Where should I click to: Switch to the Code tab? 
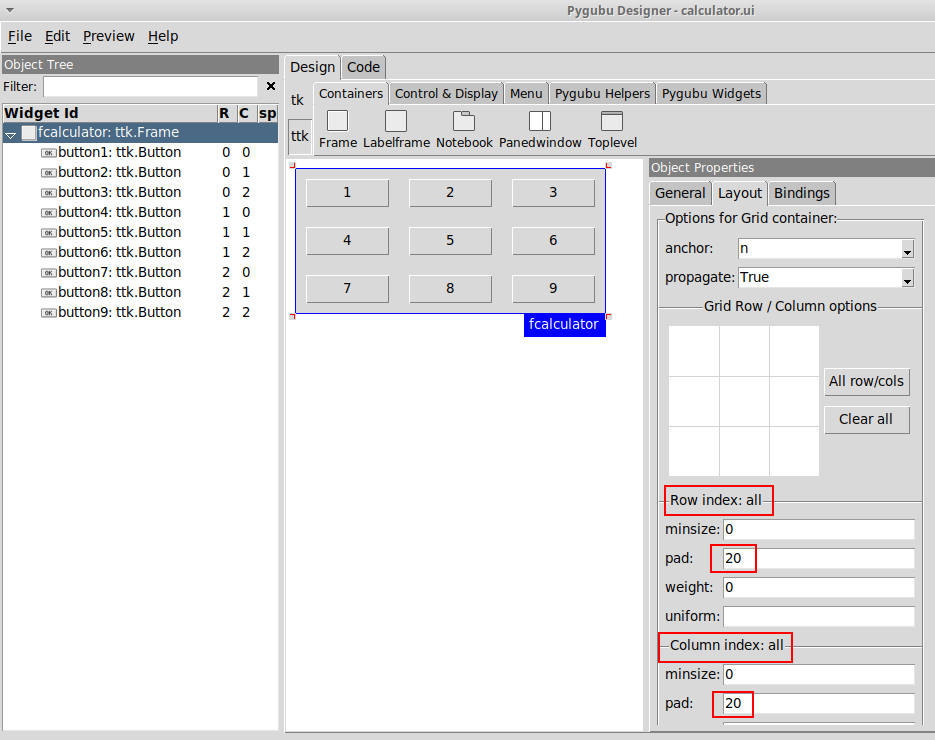(x=363, y=66)
